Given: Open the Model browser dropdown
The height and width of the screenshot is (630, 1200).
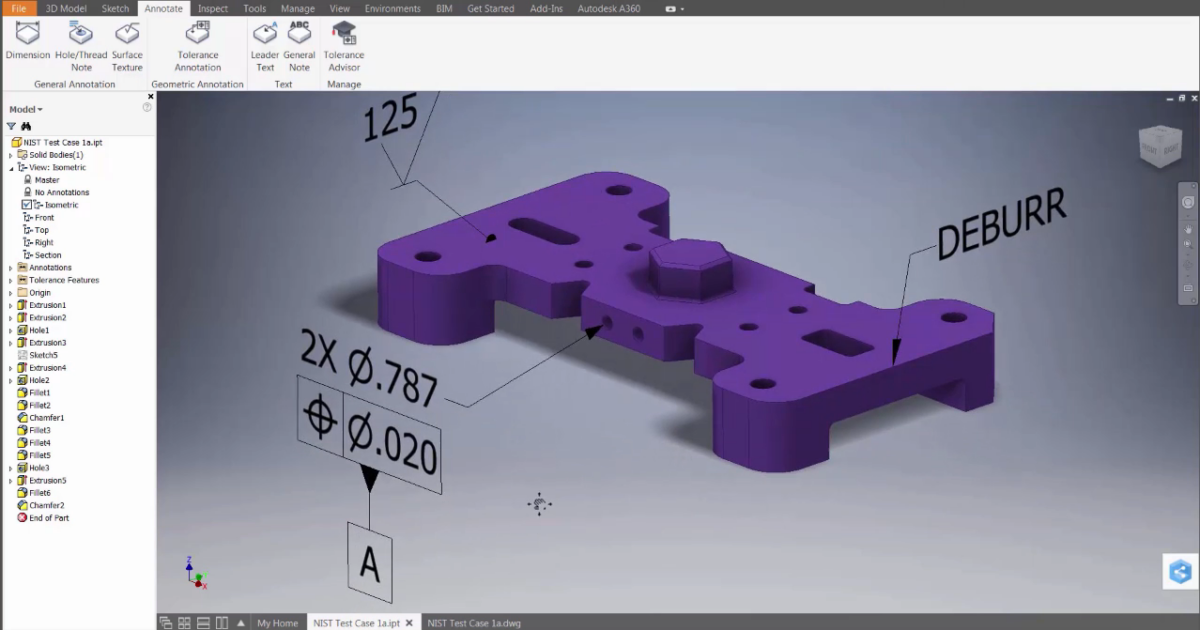Looking at the screenshot, I should [41, 108].
